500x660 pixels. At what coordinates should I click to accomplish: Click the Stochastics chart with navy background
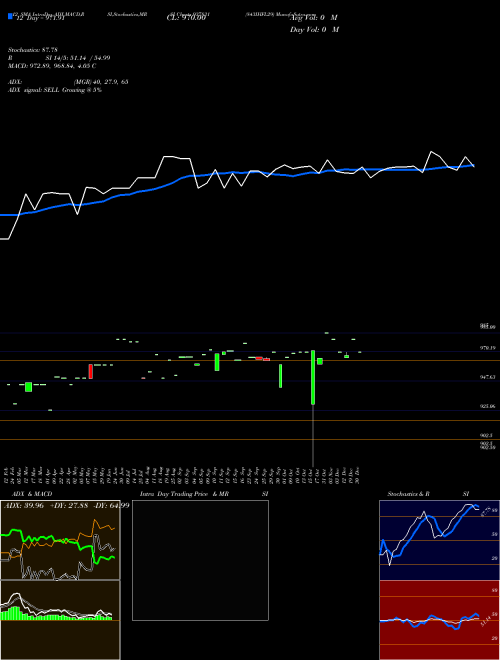pos(439,540)
